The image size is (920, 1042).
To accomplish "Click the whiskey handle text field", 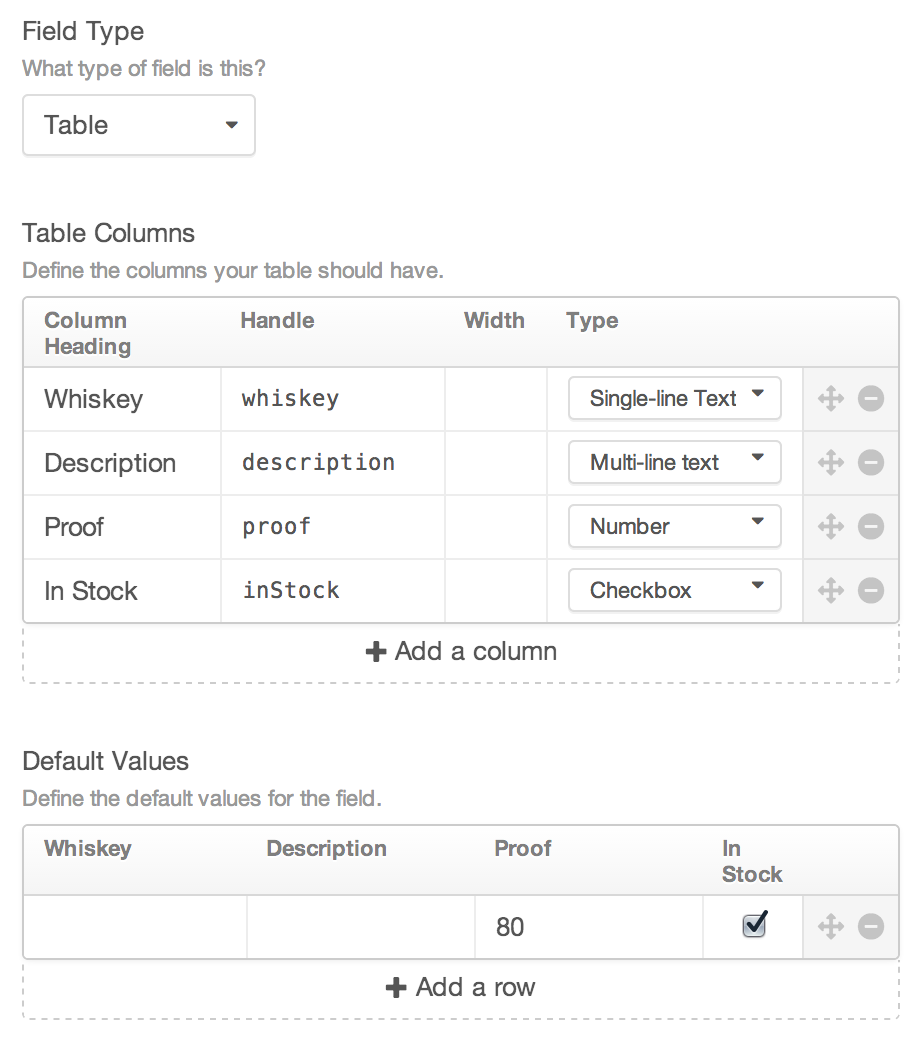I will pyautogui.click(x=332, y=399).
